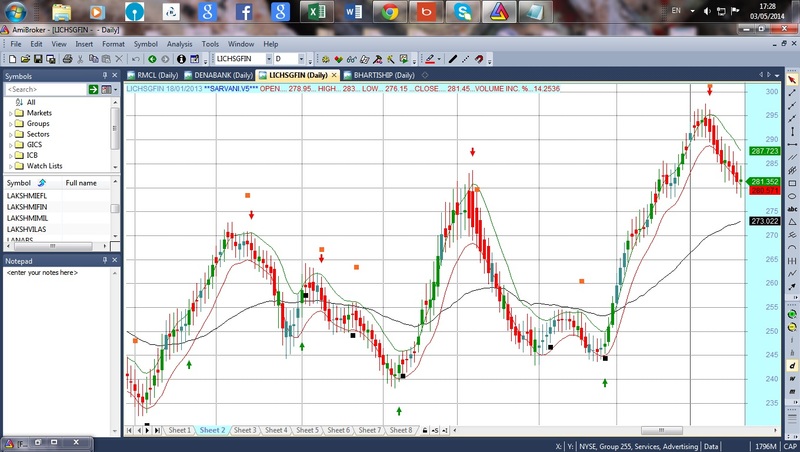The width and height of the screenshot is (800, 452).
Task: Toggle the magnet snap-to-price tool
Action: pos(479,59)
